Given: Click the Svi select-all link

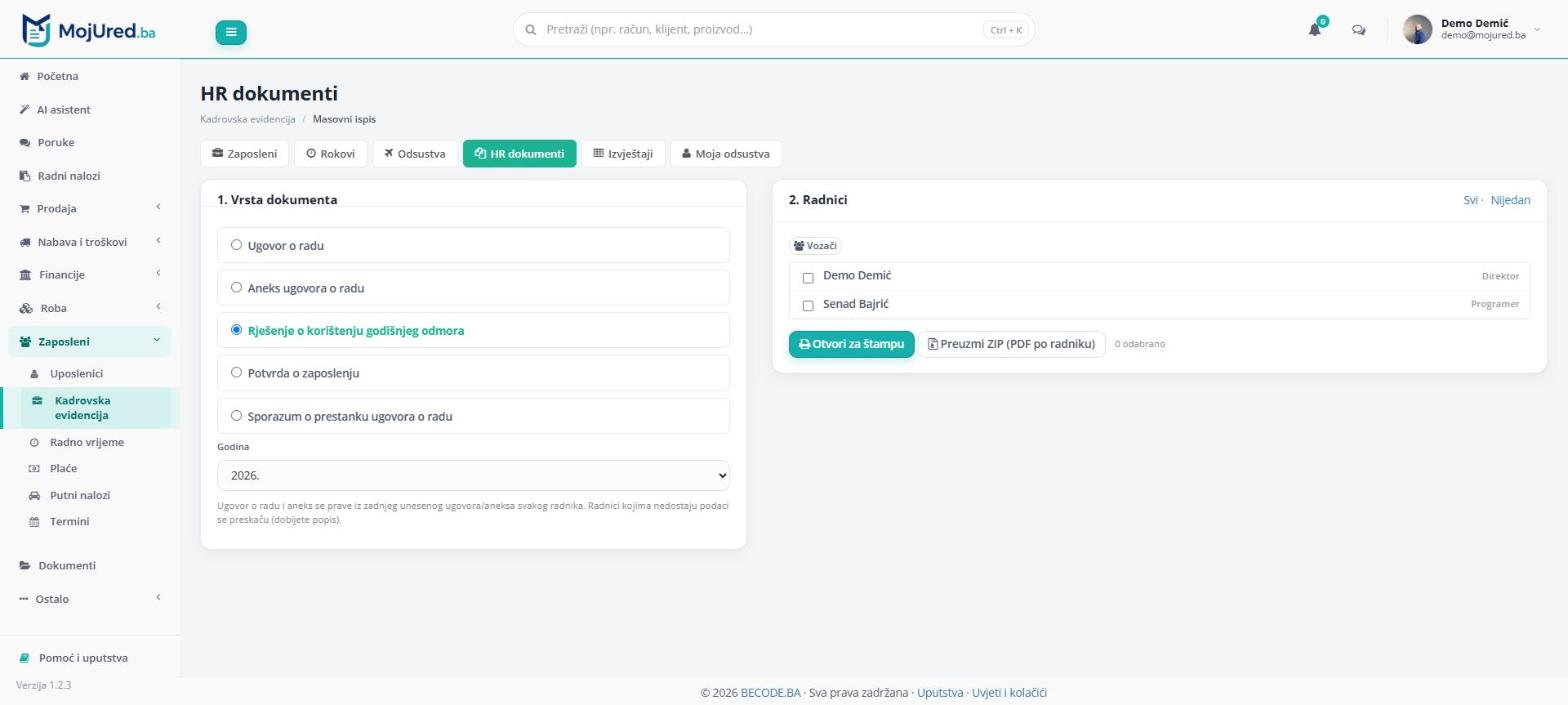Looking at the screenshot, I should (x=1470, y=200).
